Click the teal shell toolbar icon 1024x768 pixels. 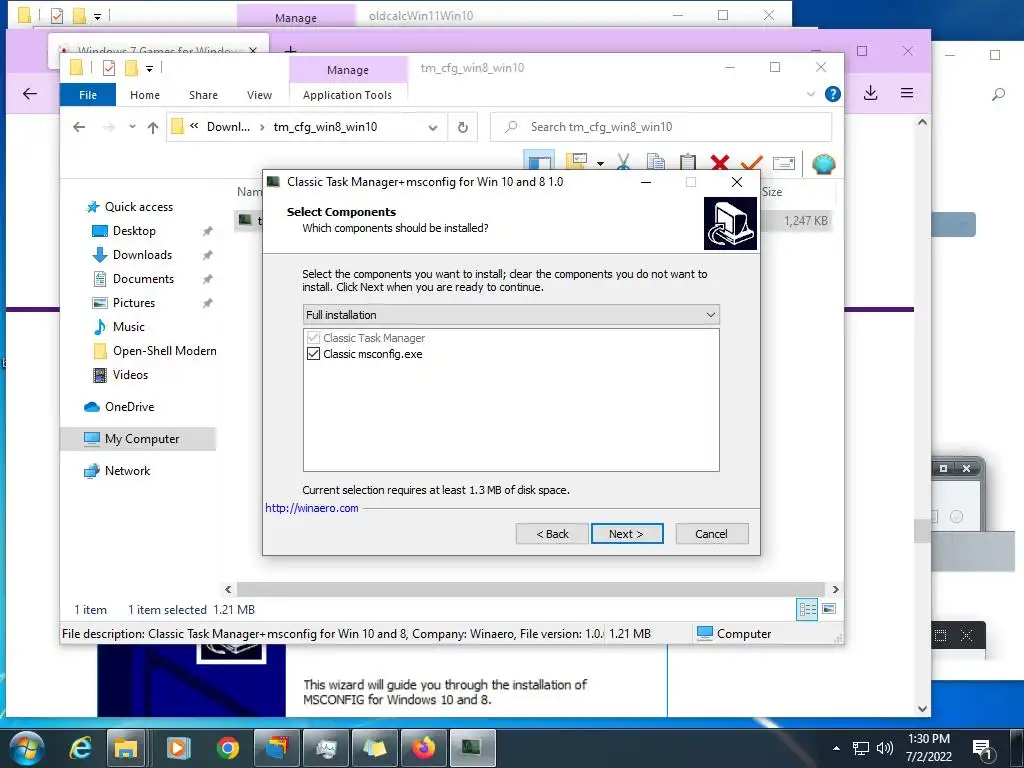824,163
